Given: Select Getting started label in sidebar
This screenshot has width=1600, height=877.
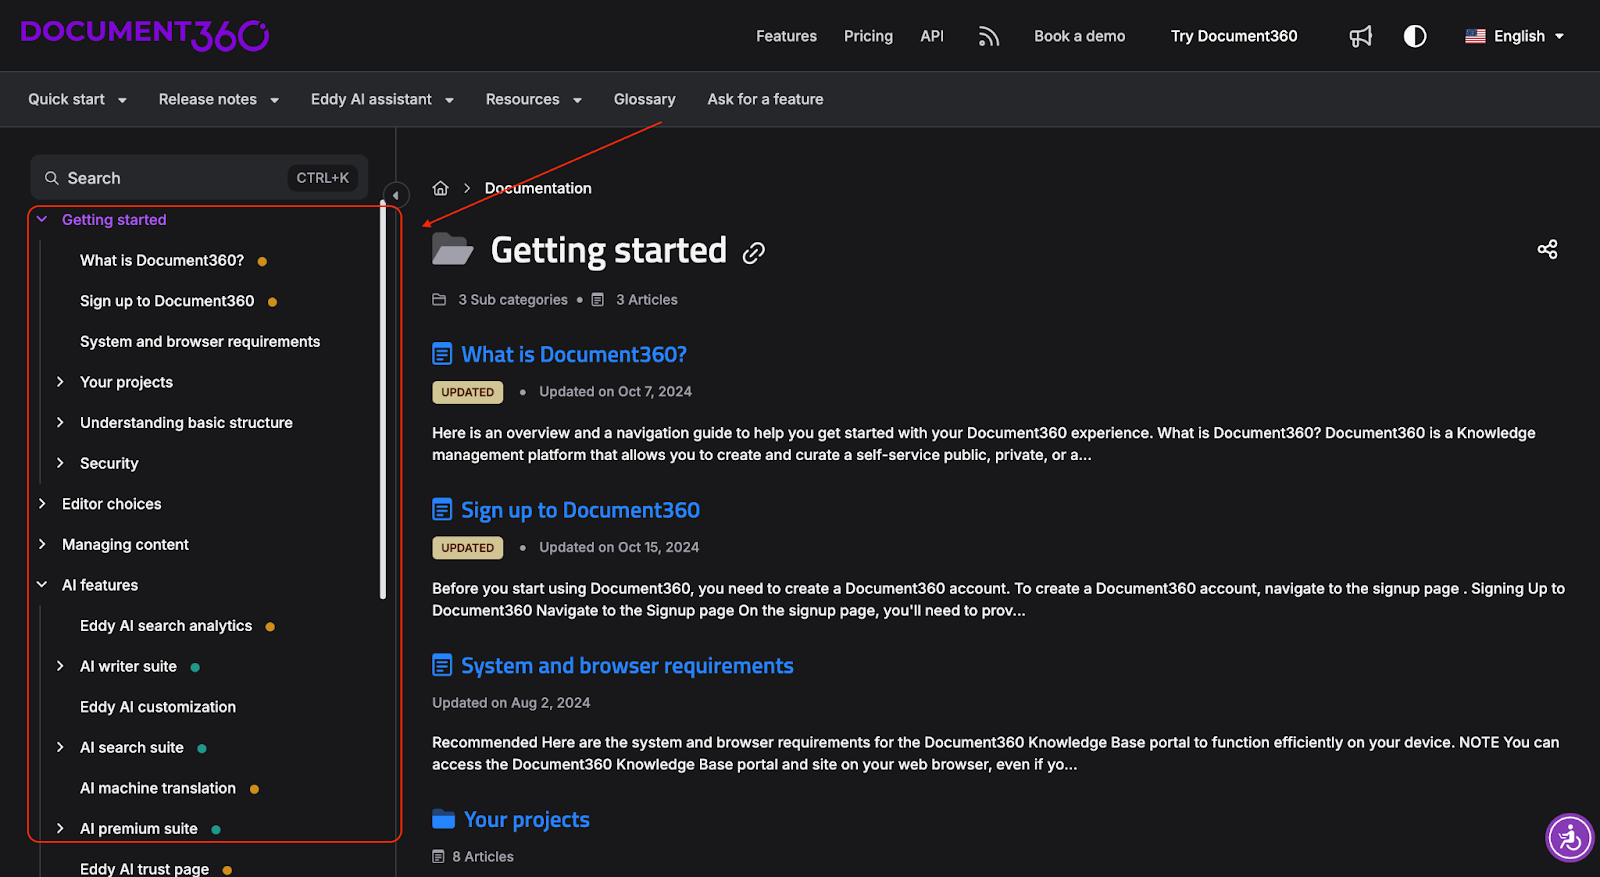Looking at the screenshot, I should click(114, 219).
